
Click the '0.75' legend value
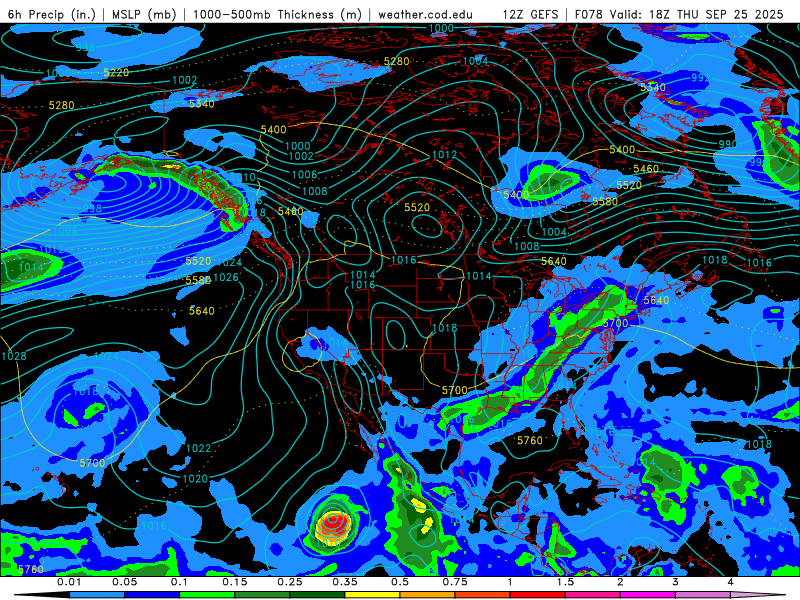coord(455,582)
